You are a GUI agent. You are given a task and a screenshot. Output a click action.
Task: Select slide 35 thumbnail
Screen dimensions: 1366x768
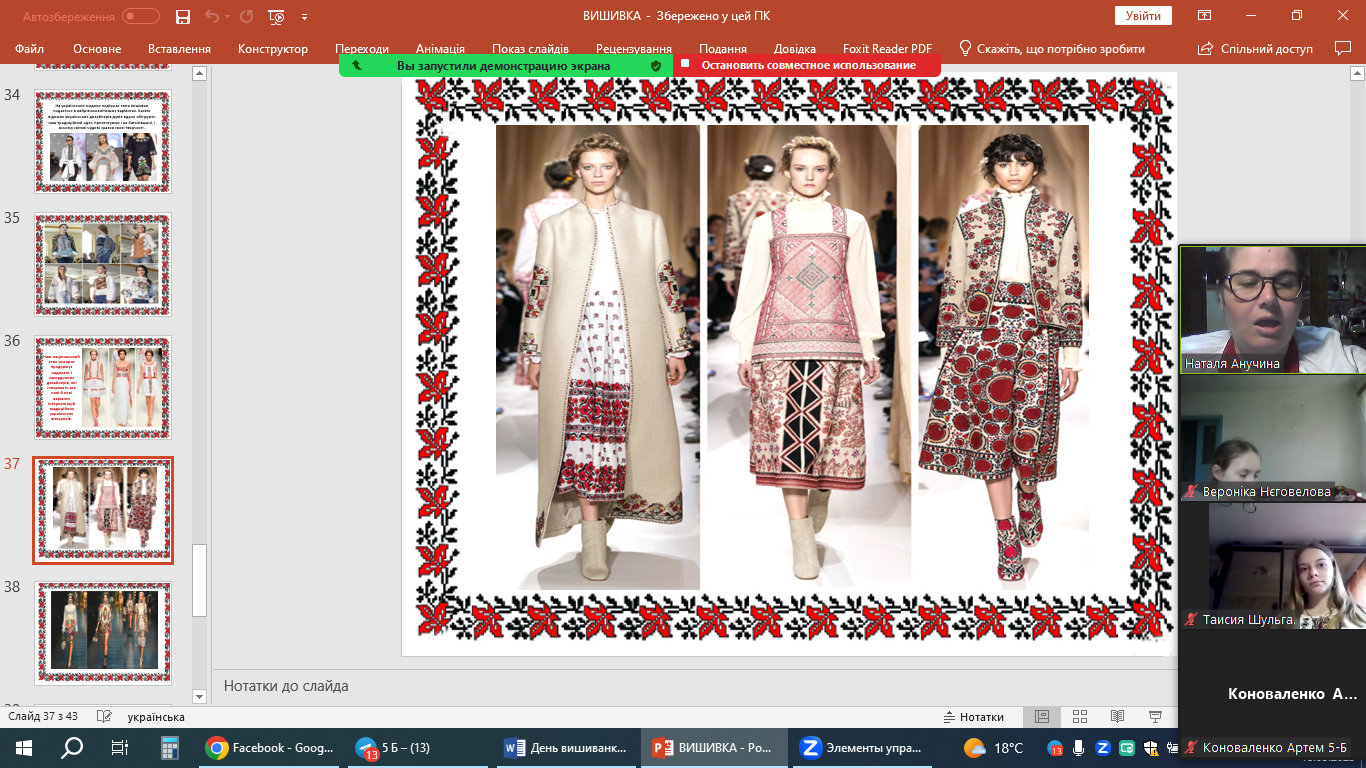click(x=103, y=264)
